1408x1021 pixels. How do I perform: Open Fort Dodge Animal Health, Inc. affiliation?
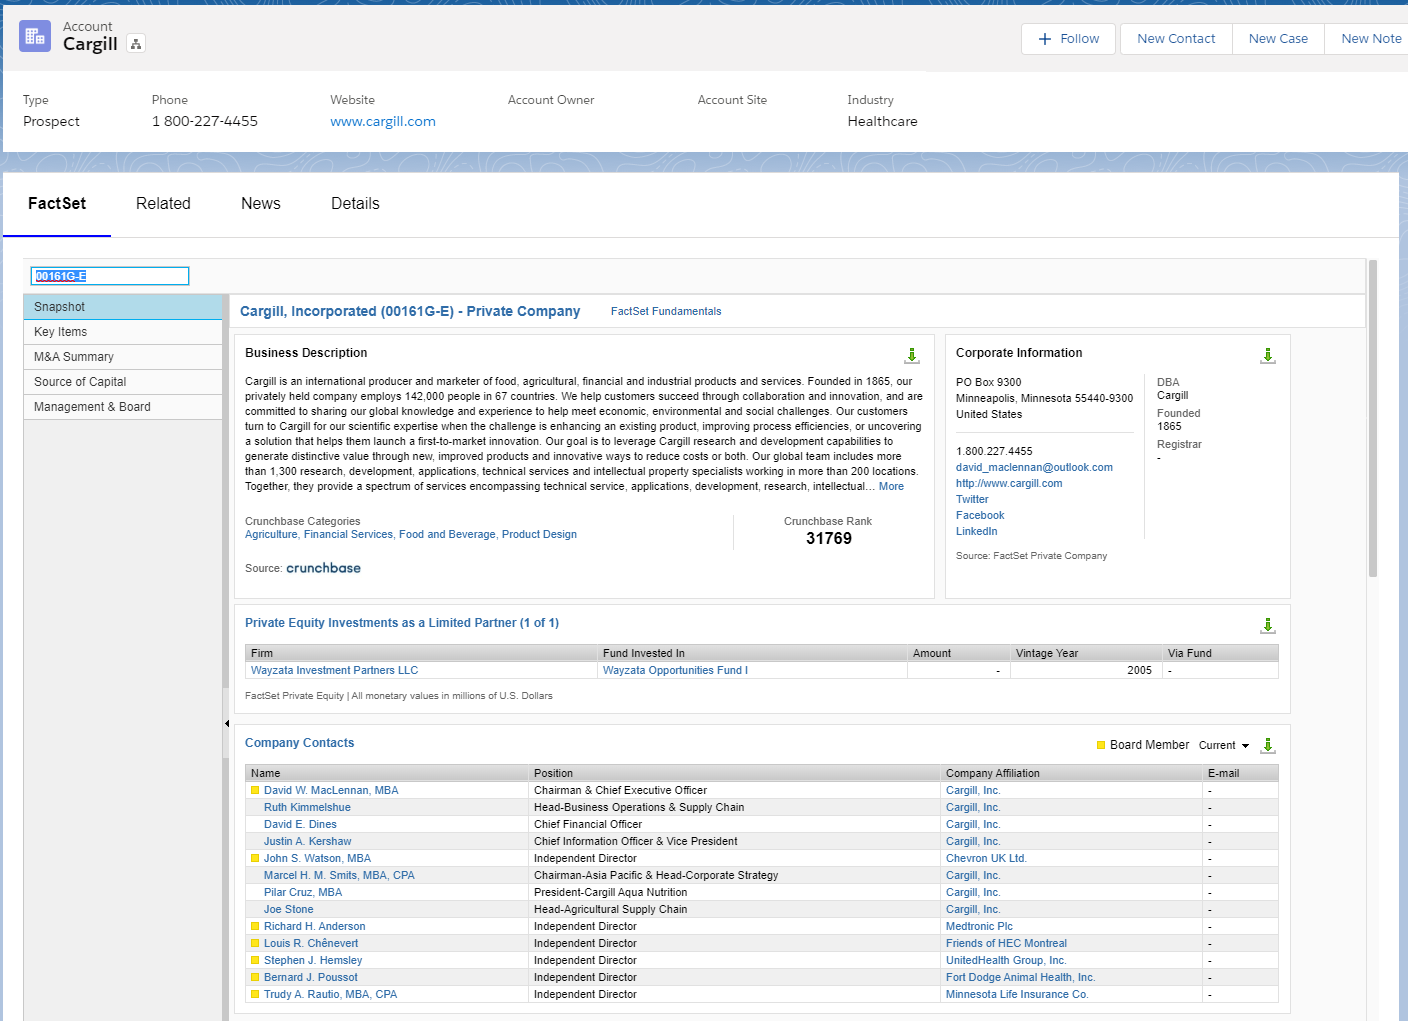(x=1020, y=978)
